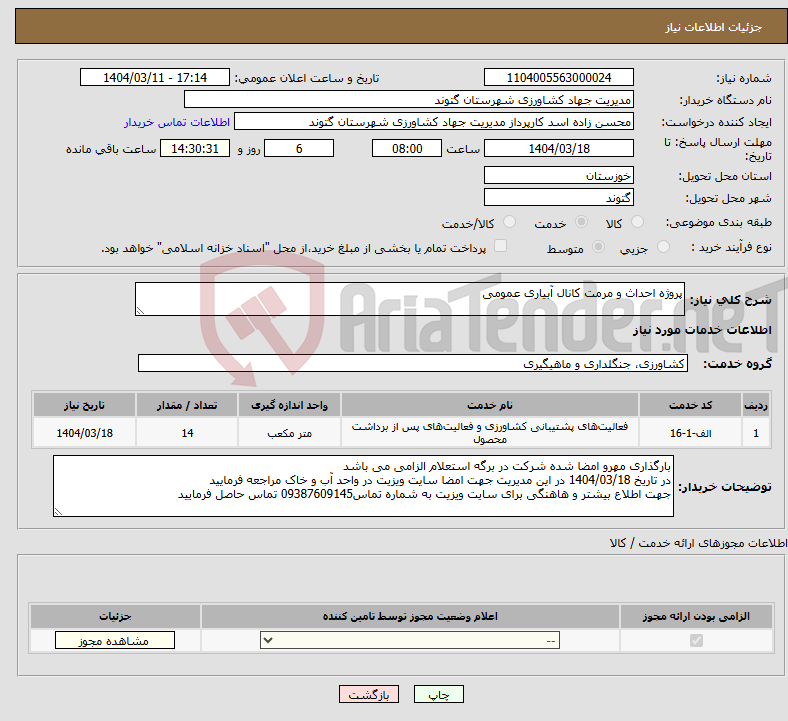788x721 pixels.
Task: Open اطلاعات تماس خریدار link
Action: tap(177, 122)
